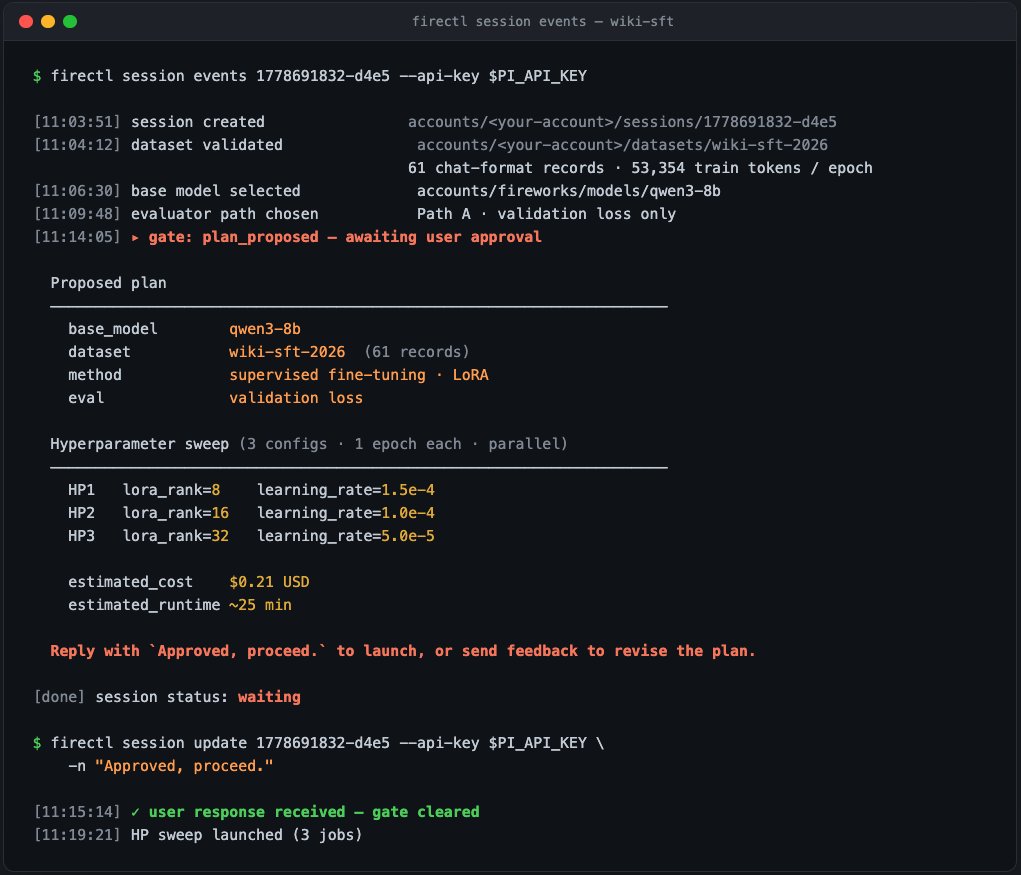Click the window title 'firectl session events — wiki-sft'
The width and height of the screenshot is (1021, 875).
click(x=542, y=21)
